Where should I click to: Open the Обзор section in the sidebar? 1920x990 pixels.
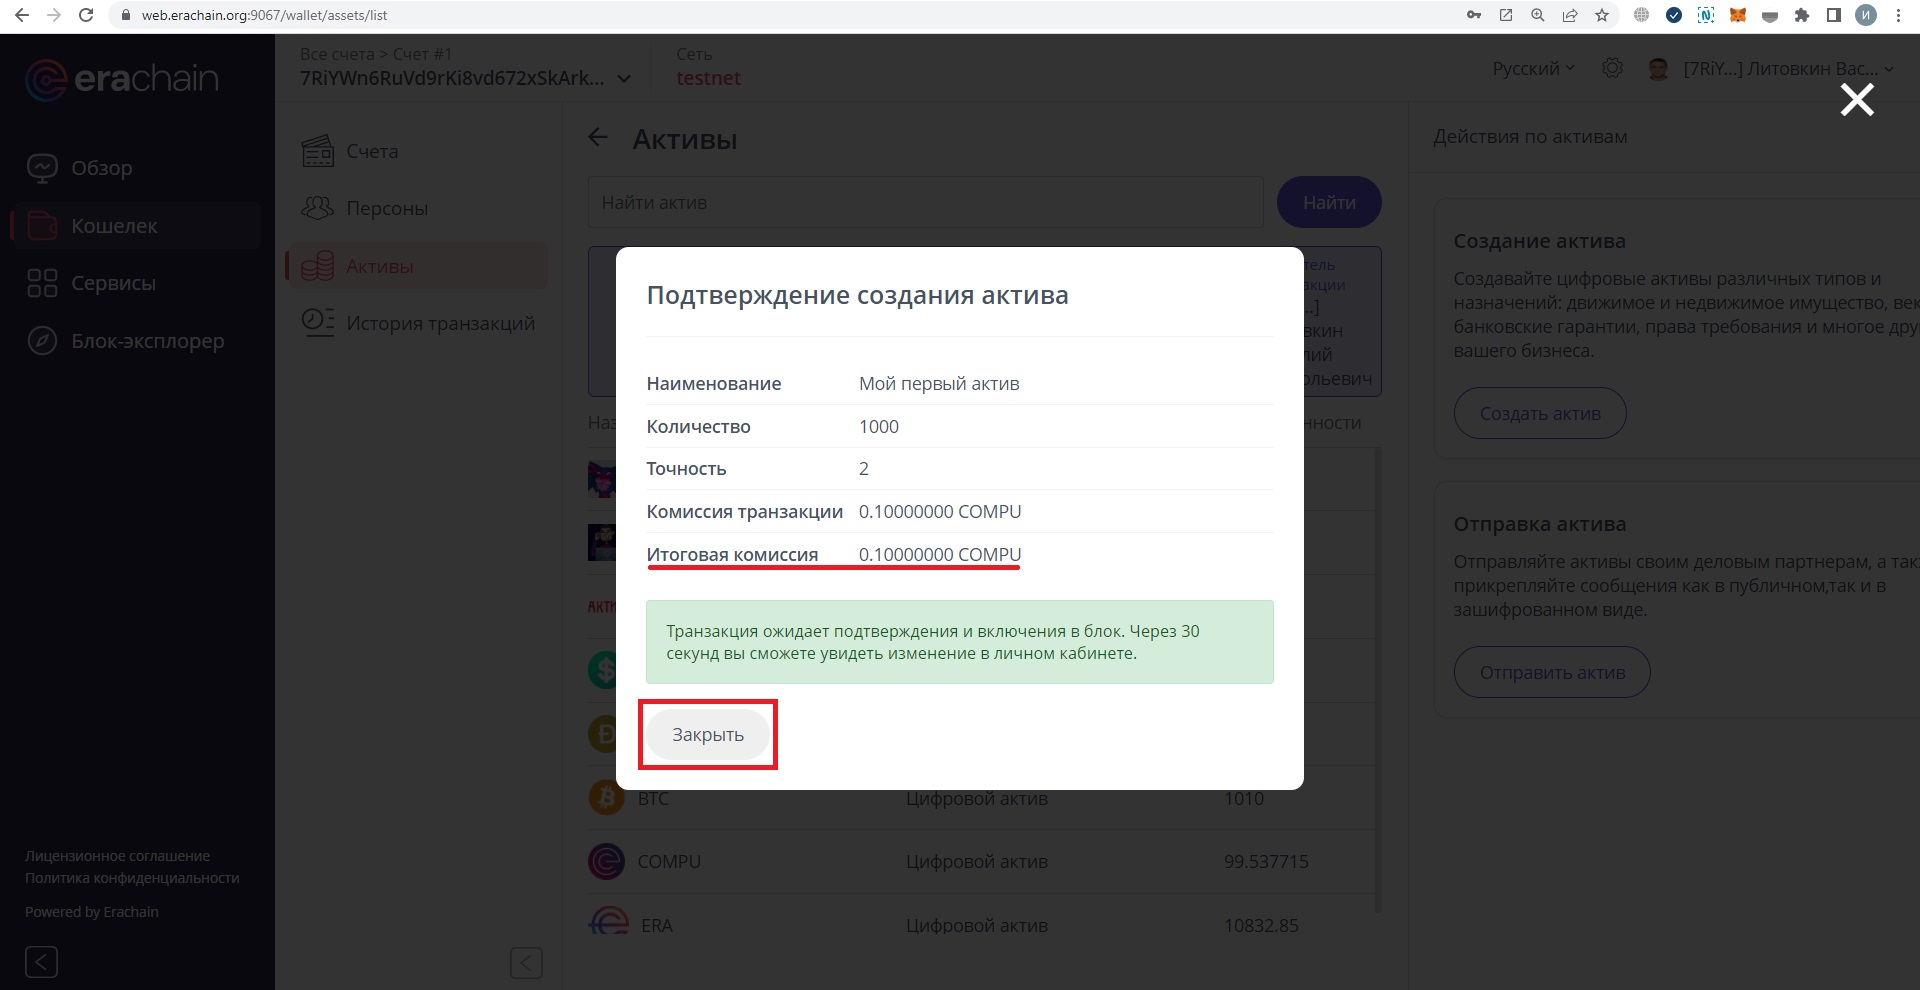(101, 168)
